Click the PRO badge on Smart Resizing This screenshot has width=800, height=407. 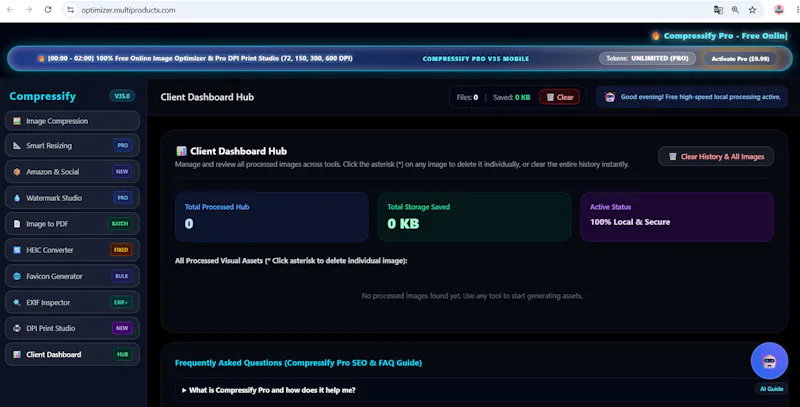122,145
